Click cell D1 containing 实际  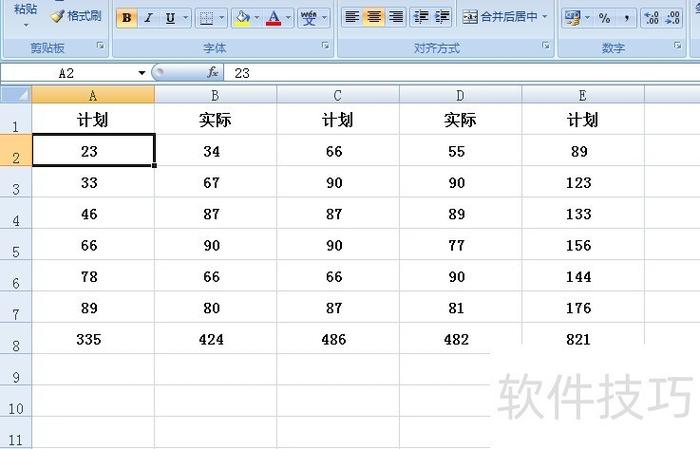460,119
